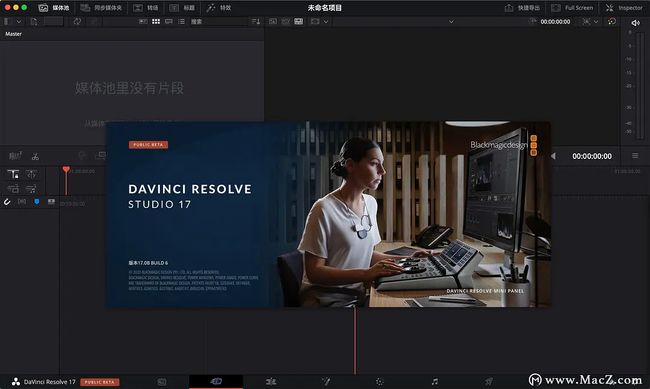
Task: Click the split clip scissors icon
Action: click(35, 156)
